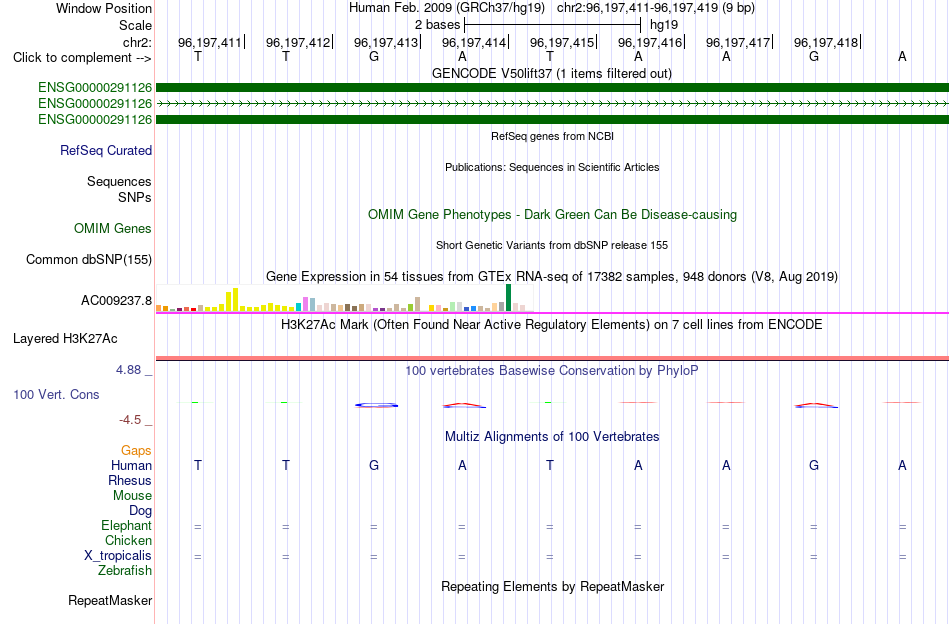Click the 4.88 PhyloP upper scale value

[x=128, y=370]
